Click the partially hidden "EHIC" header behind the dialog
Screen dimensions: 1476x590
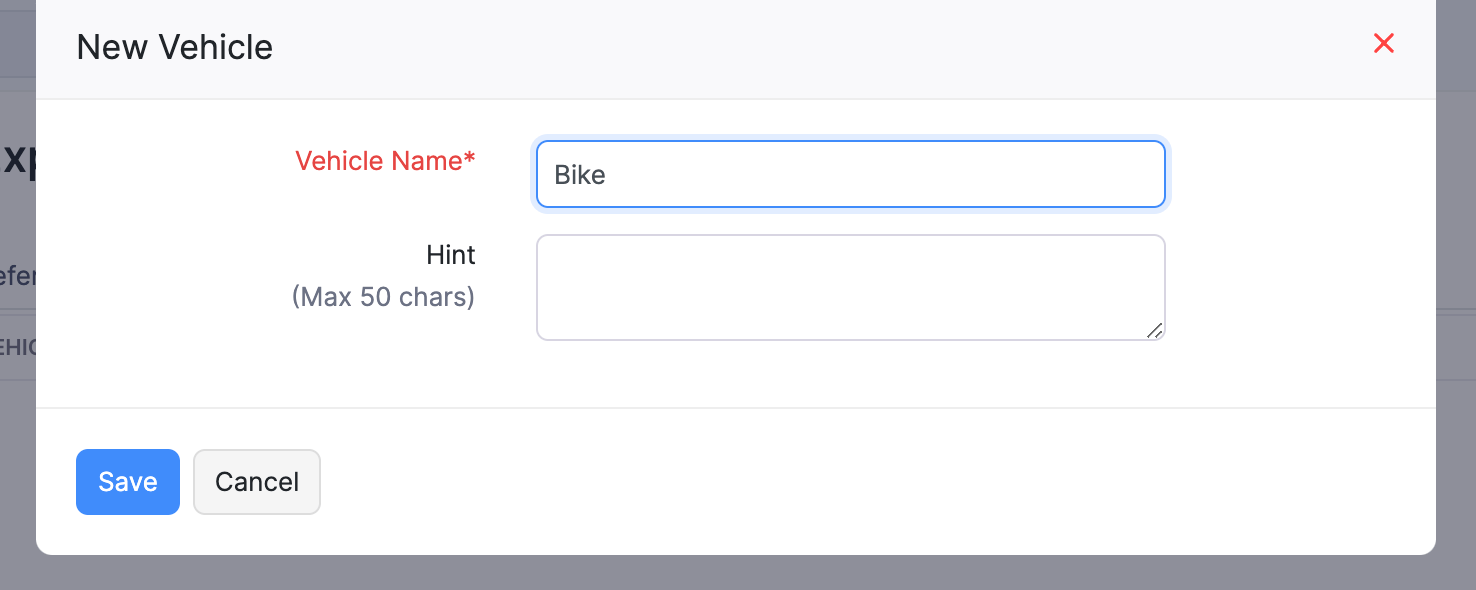click(x=18, y=347)
